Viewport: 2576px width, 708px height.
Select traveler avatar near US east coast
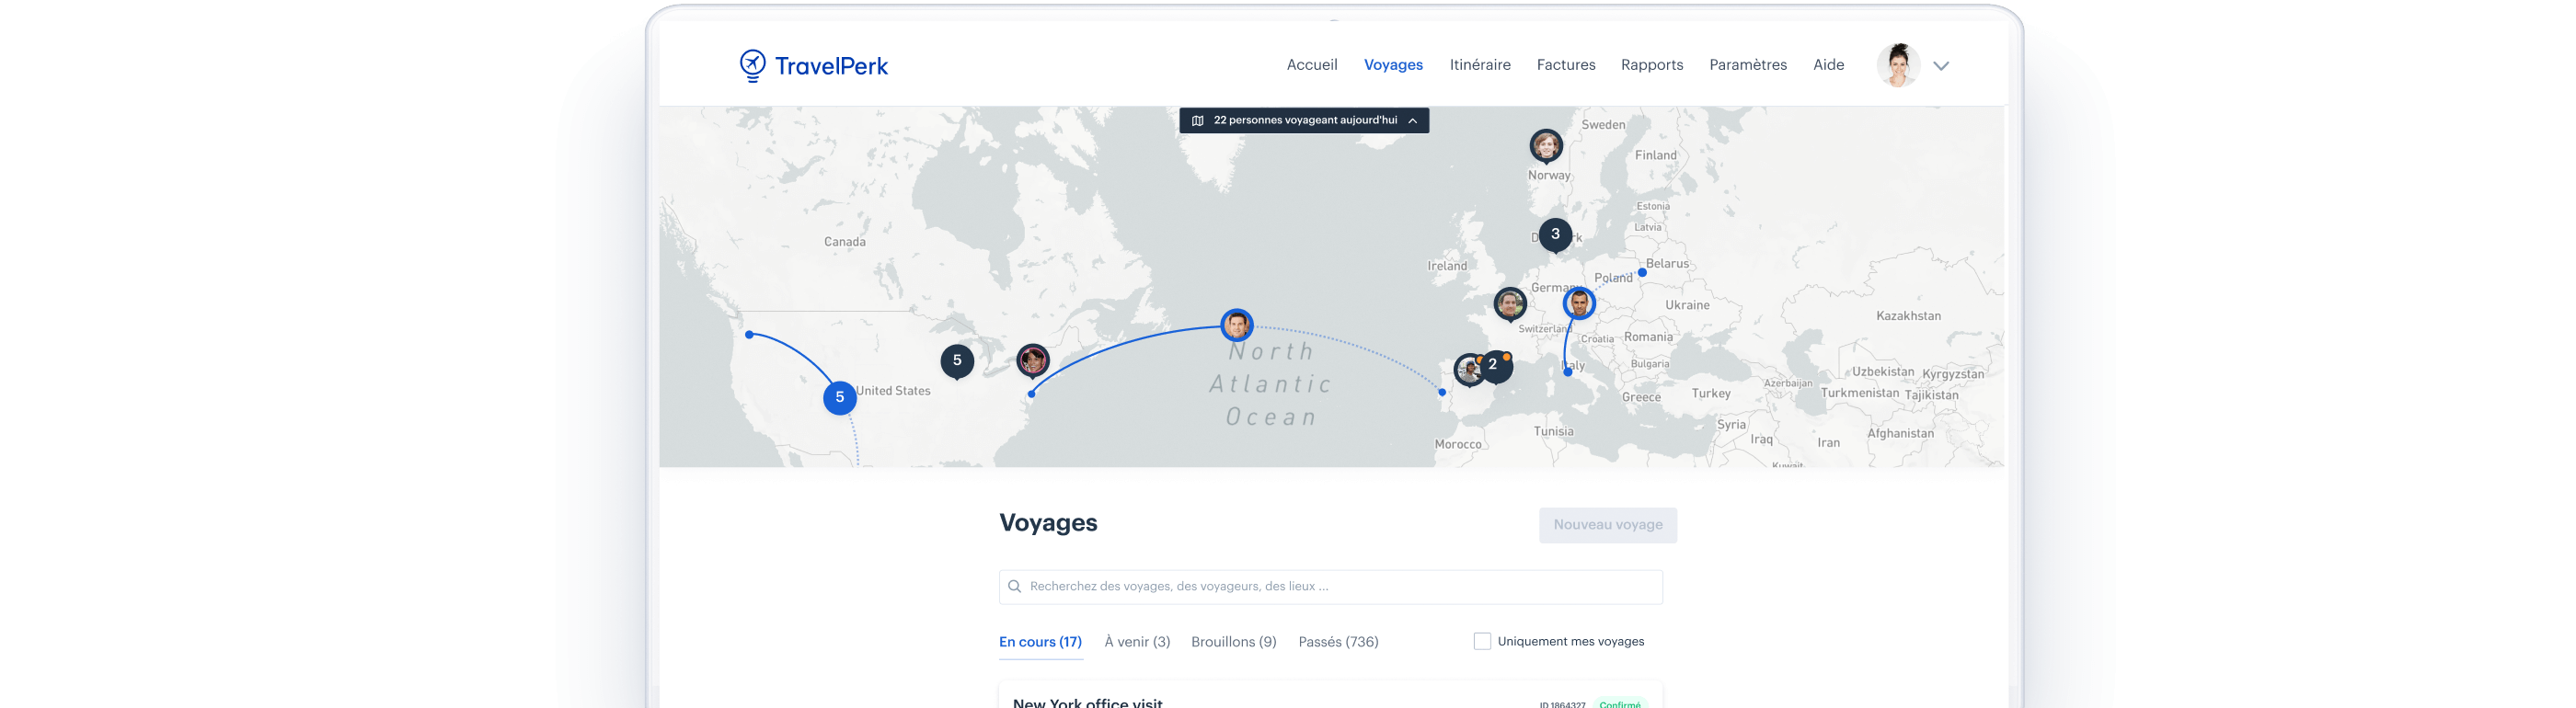pyautogui.click(x=1032, y=360)
